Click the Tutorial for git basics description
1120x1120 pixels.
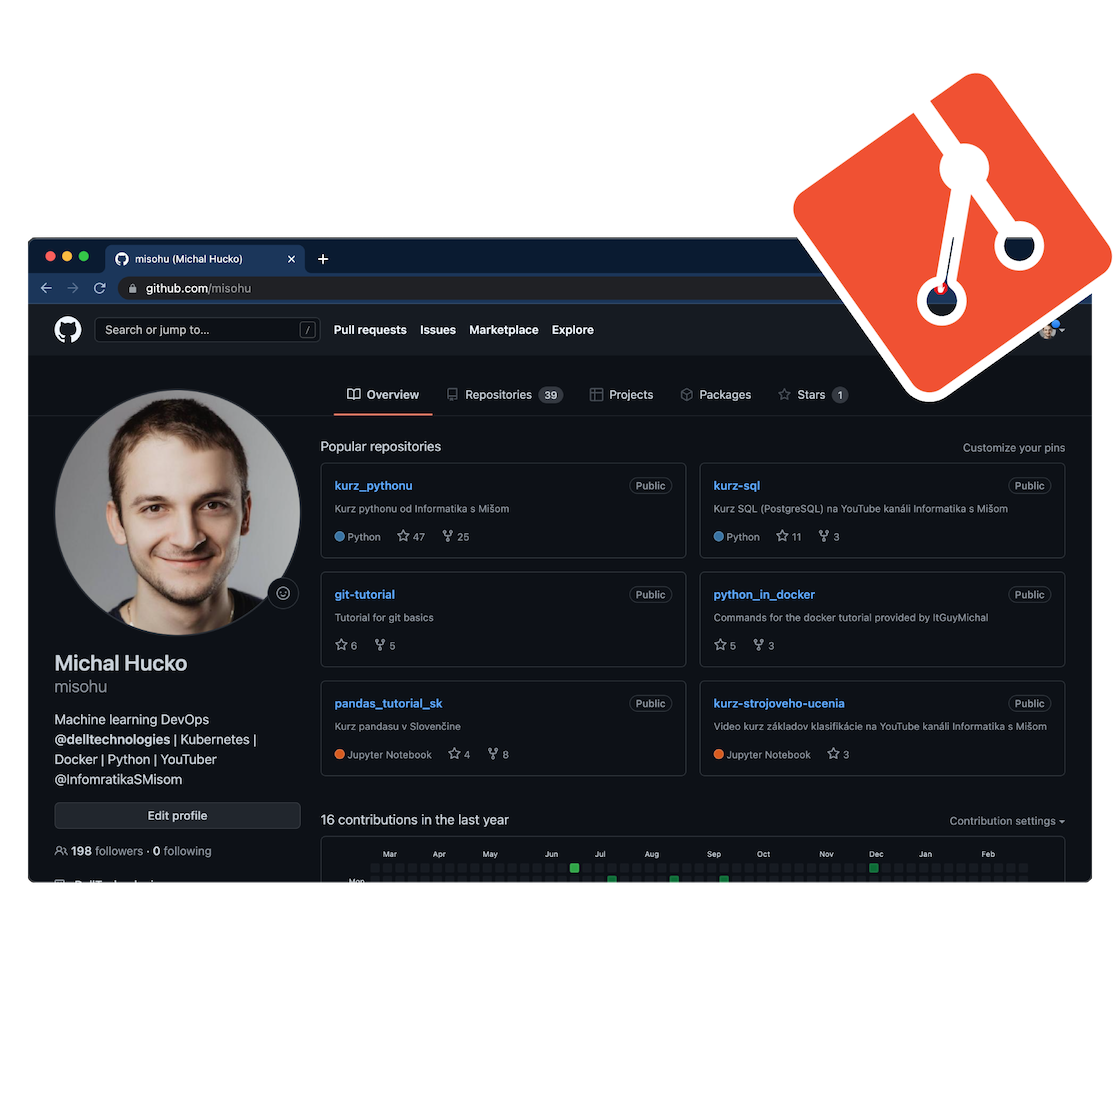tap(384, 617)
